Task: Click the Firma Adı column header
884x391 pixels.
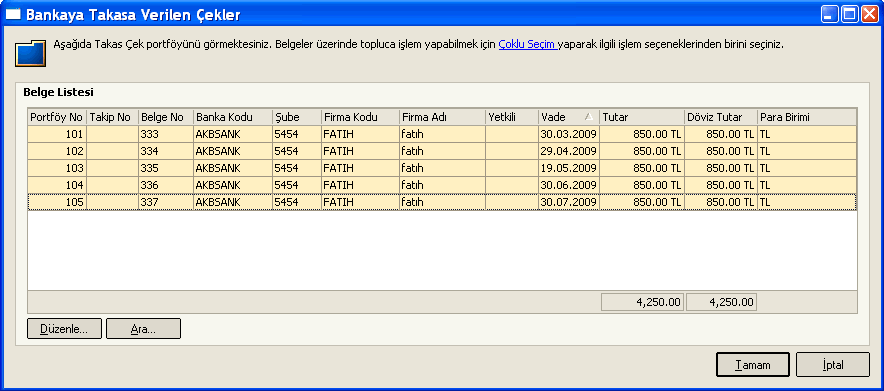Action: [442, 117]
